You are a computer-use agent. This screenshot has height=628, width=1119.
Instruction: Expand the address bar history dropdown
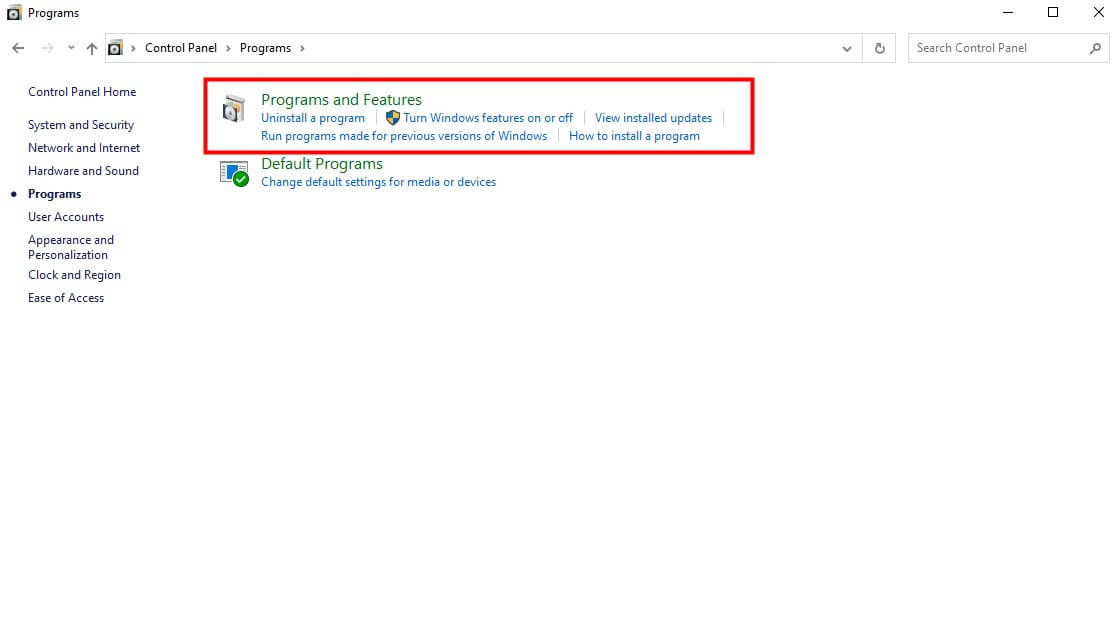click(847, 48)
